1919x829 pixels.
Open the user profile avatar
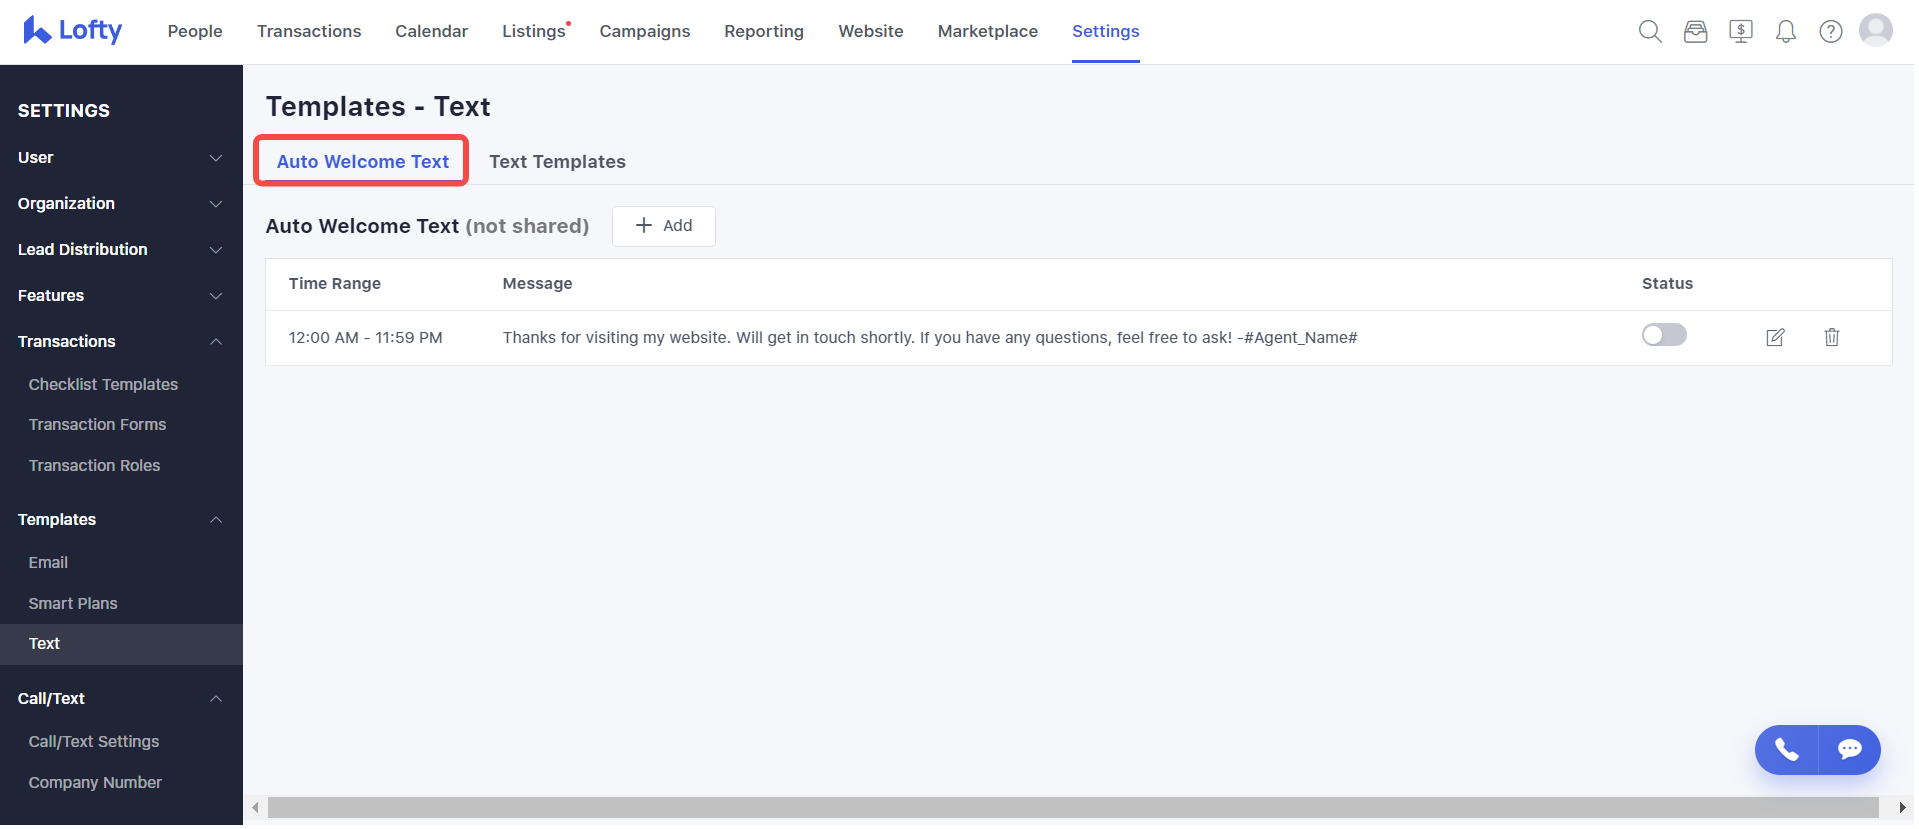point(1876,30)
